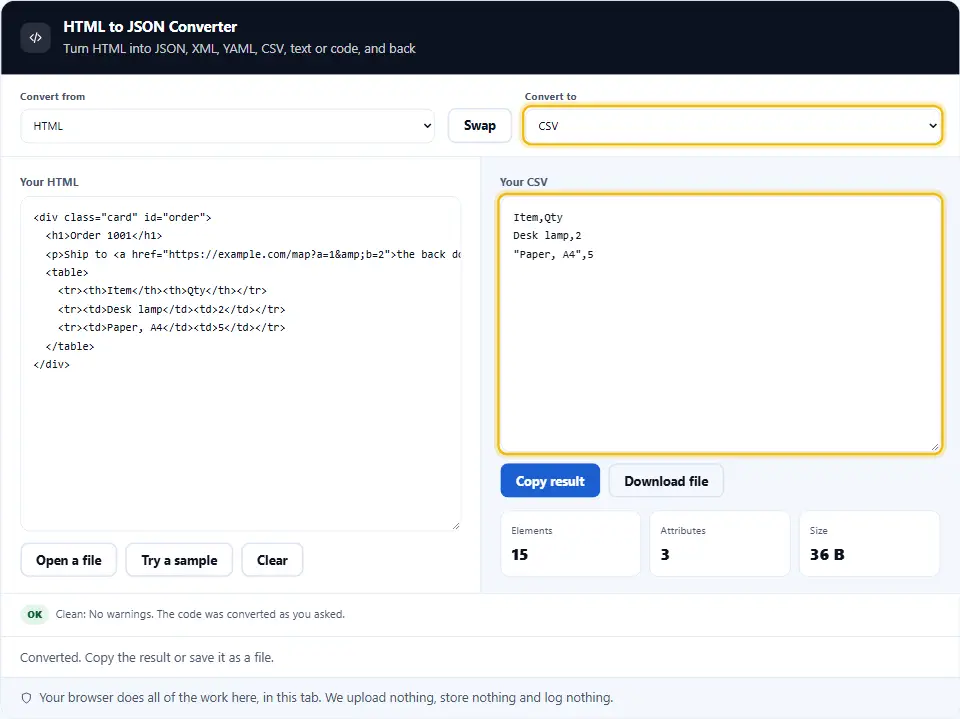Click the Swap button

479,126
